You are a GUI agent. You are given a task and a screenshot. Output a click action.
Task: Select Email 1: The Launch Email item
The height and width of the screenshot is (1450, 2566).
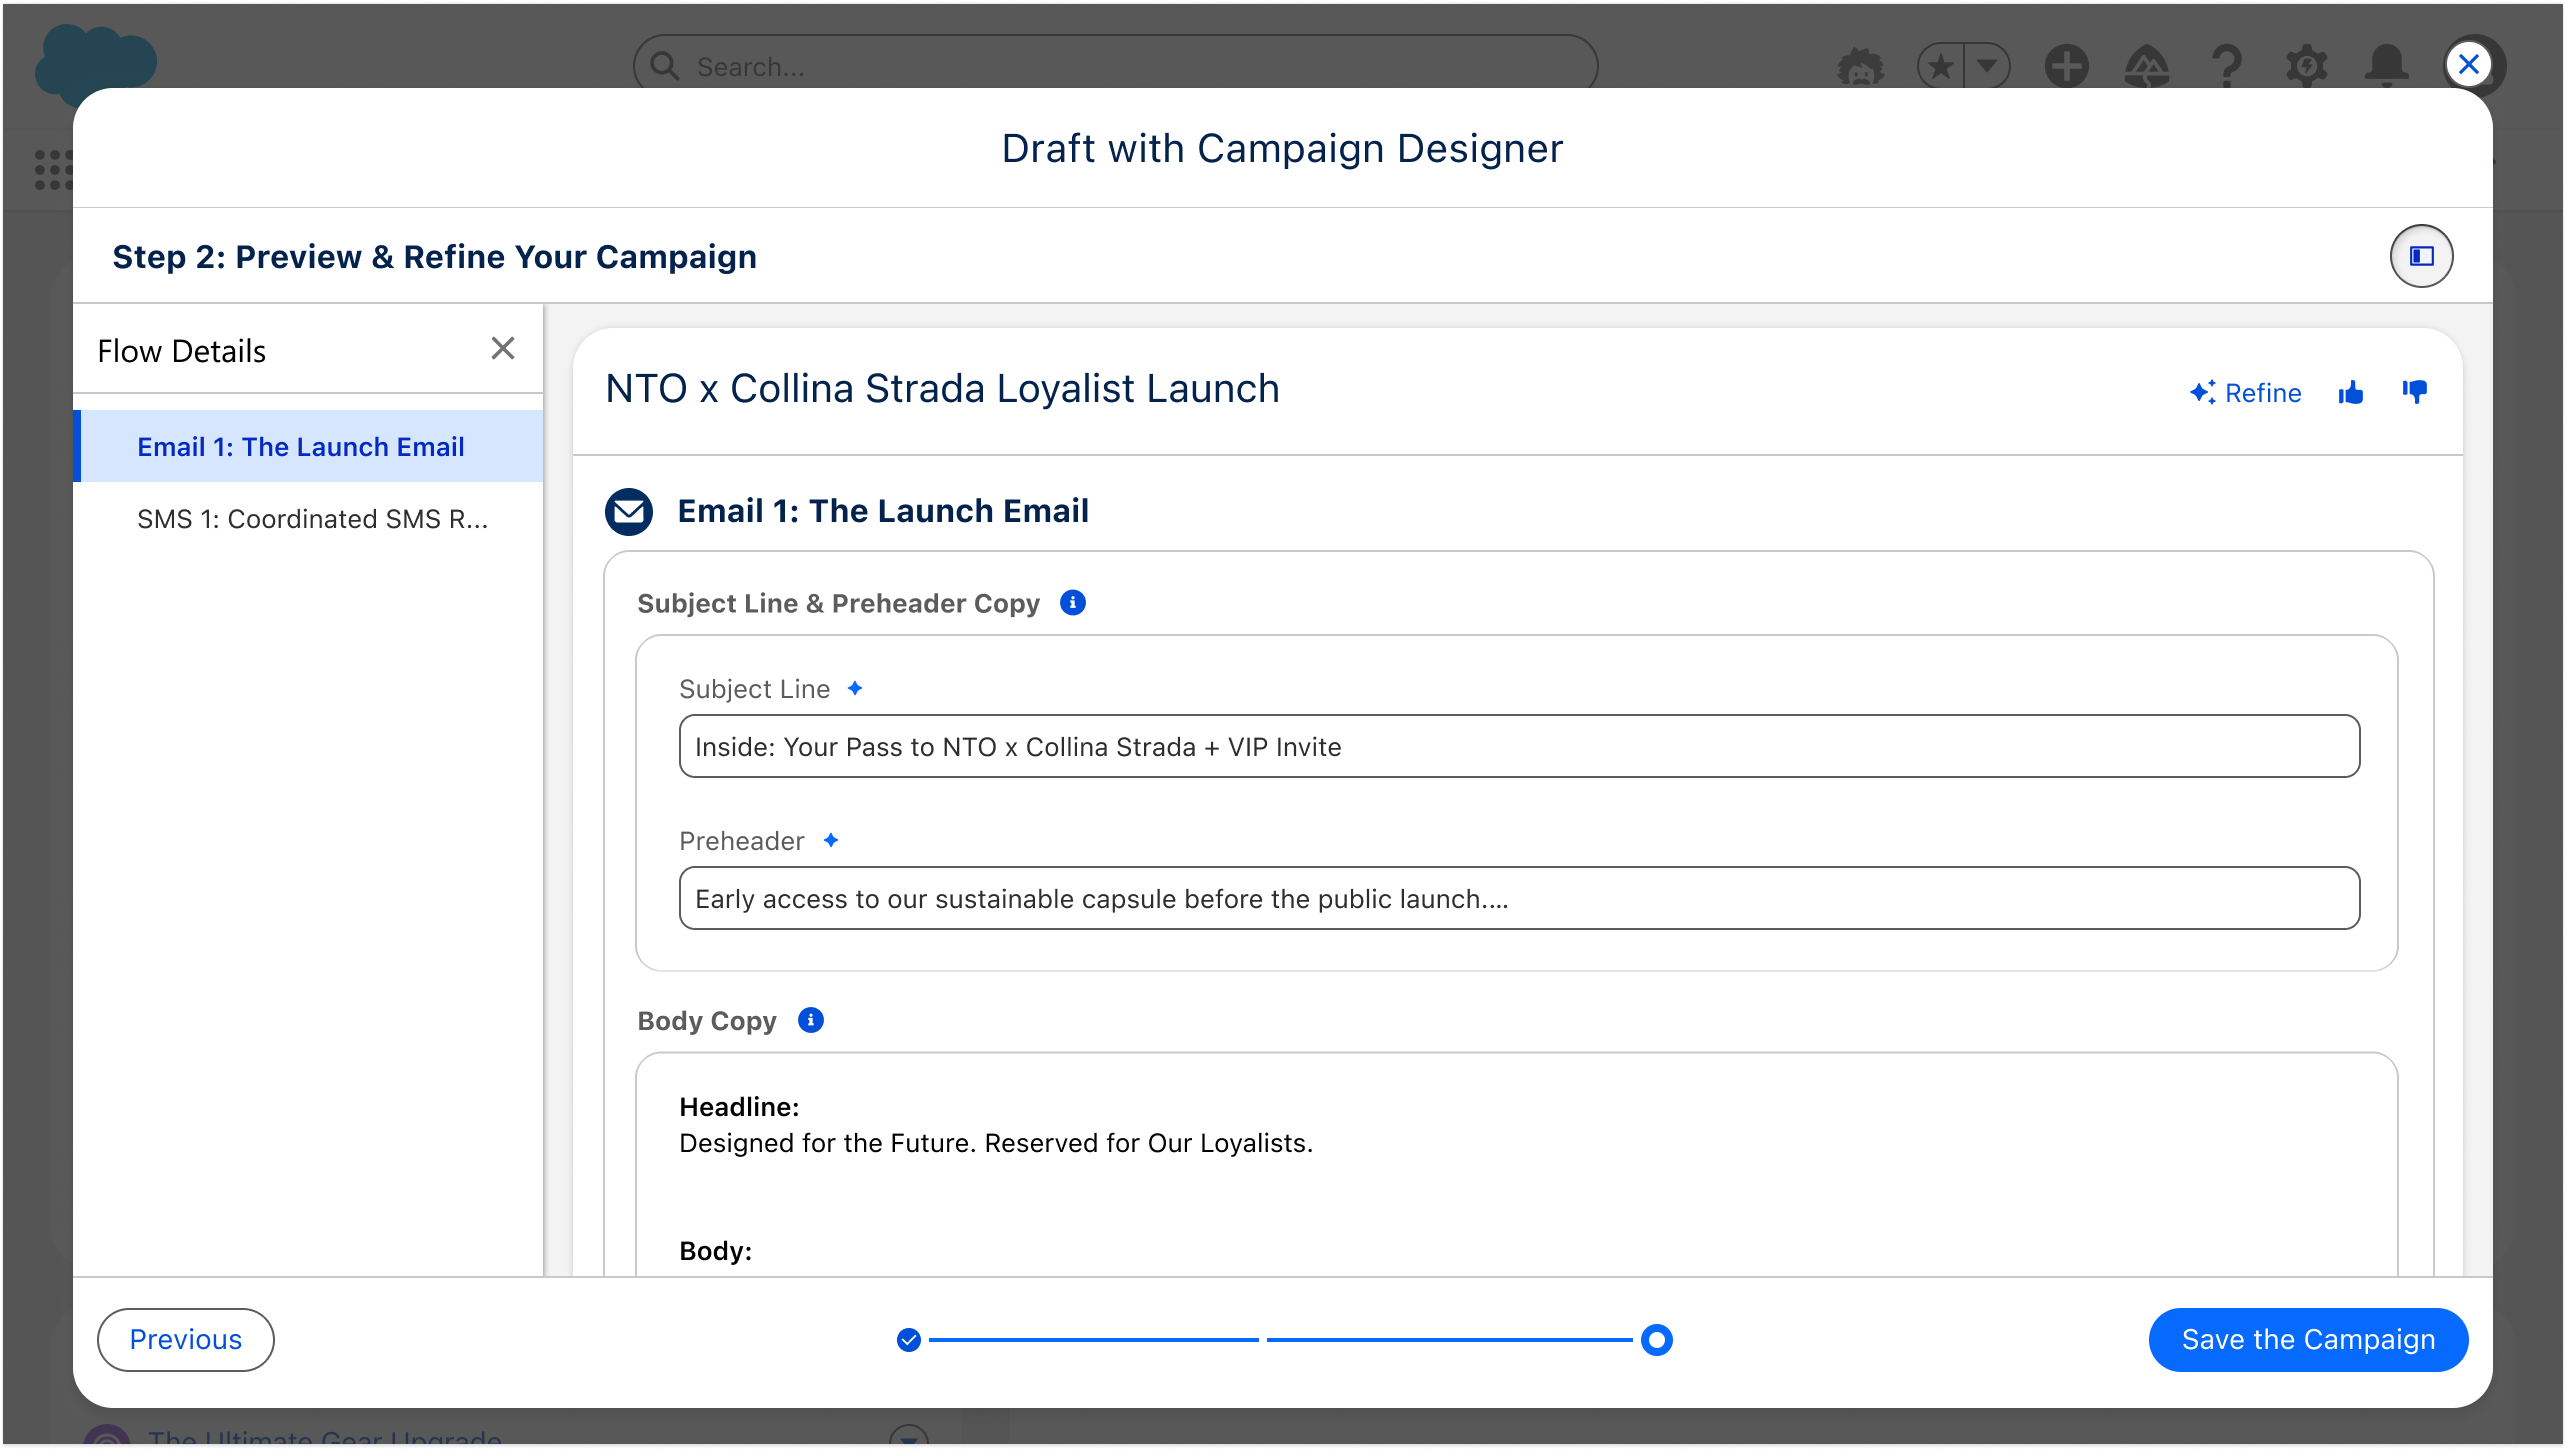point(308,446)
